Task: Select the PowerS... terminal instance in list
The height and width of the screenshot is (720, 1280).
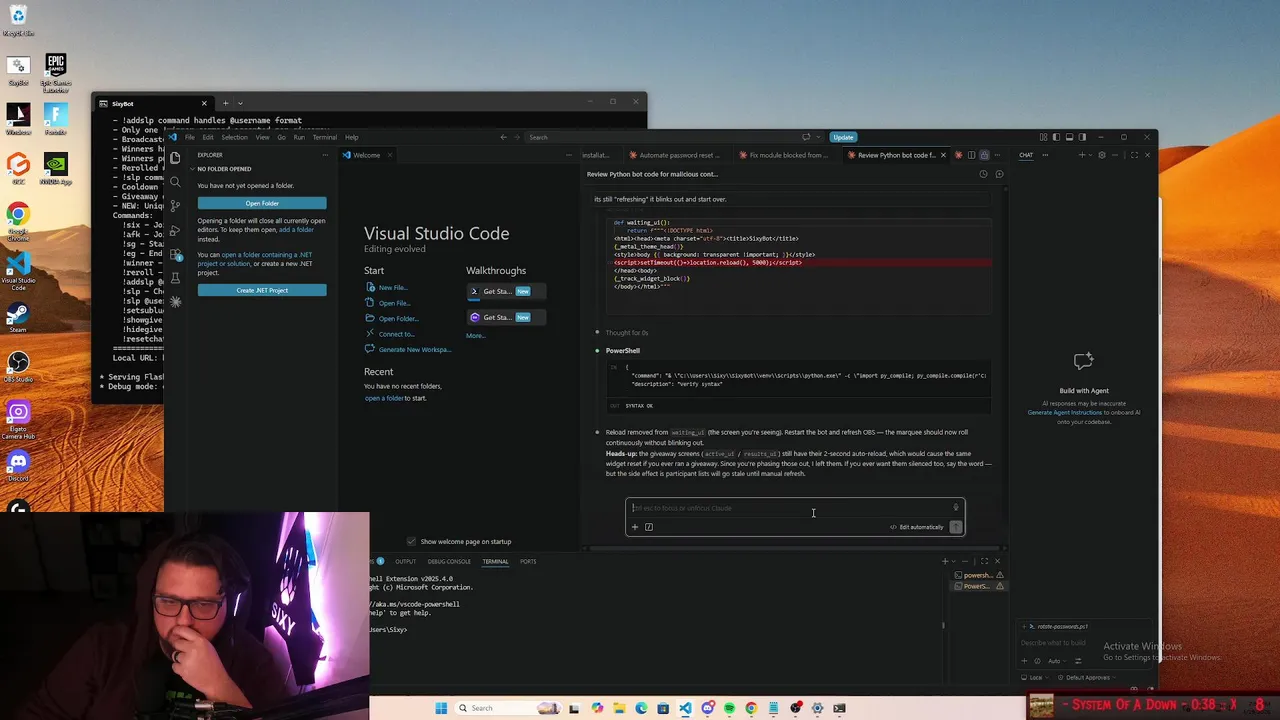Action: 977,586
